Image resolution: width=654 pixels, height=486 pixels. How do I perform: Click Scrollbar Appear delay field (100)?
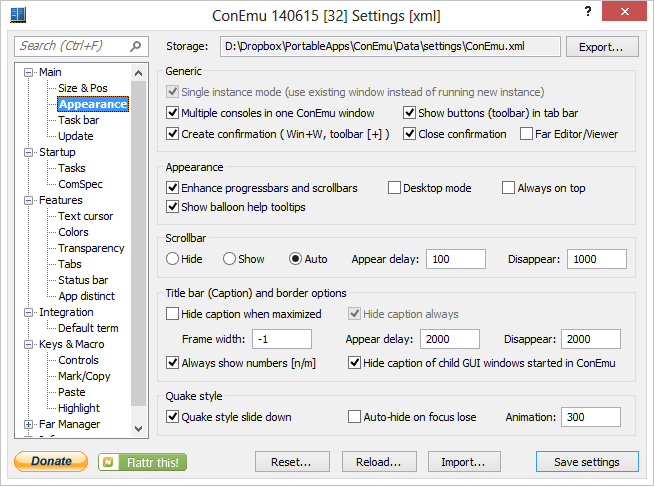[456, 259]
